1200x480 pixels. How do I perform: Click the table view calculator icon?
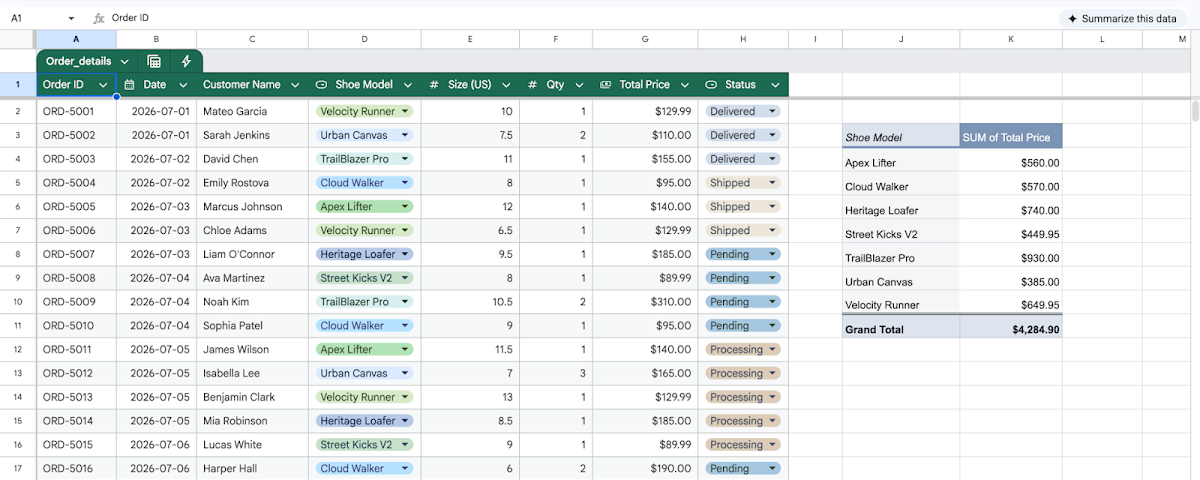(x=154, y=61)
